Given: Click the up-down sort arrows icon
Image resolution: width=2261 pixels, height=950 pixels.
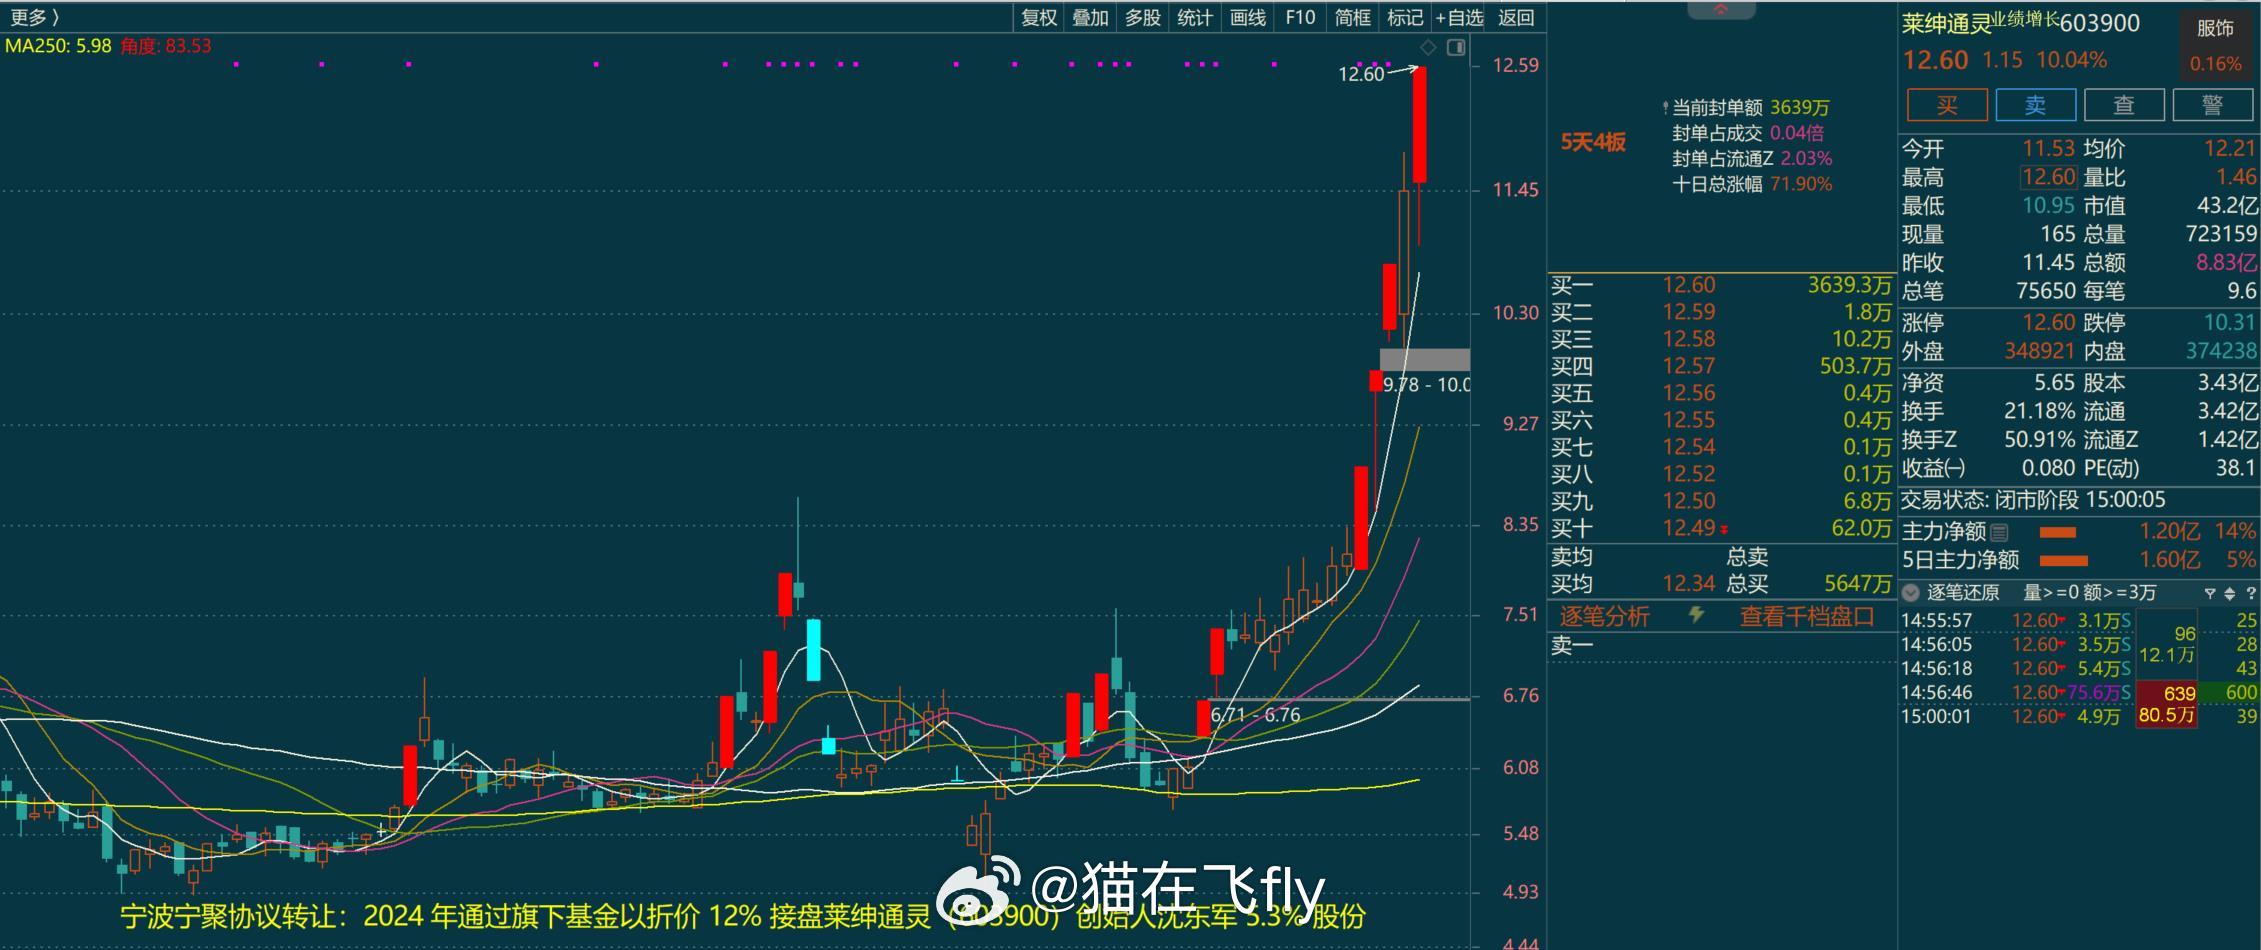Looking at the screenshot, I should pyautogui.click(x=2230, y=593).
